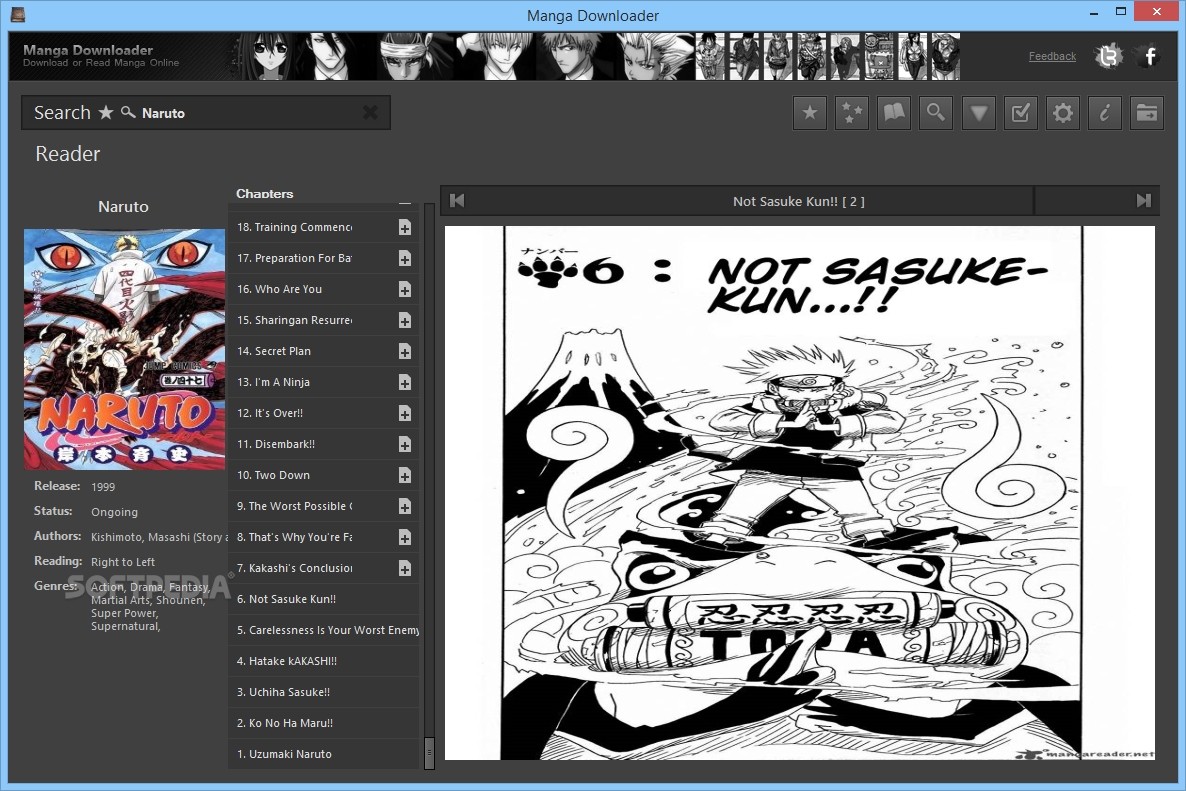Add chapter 17 Preparation For Battle to downloads
Image resolution: width=1186 pixels, height=791 pixels.
(405, 259)
